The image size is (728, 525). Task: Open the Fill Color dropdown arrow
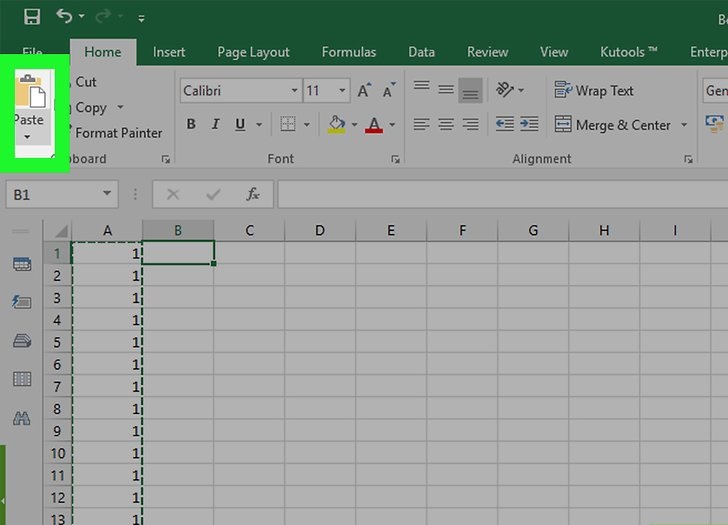tap(354, 124)
